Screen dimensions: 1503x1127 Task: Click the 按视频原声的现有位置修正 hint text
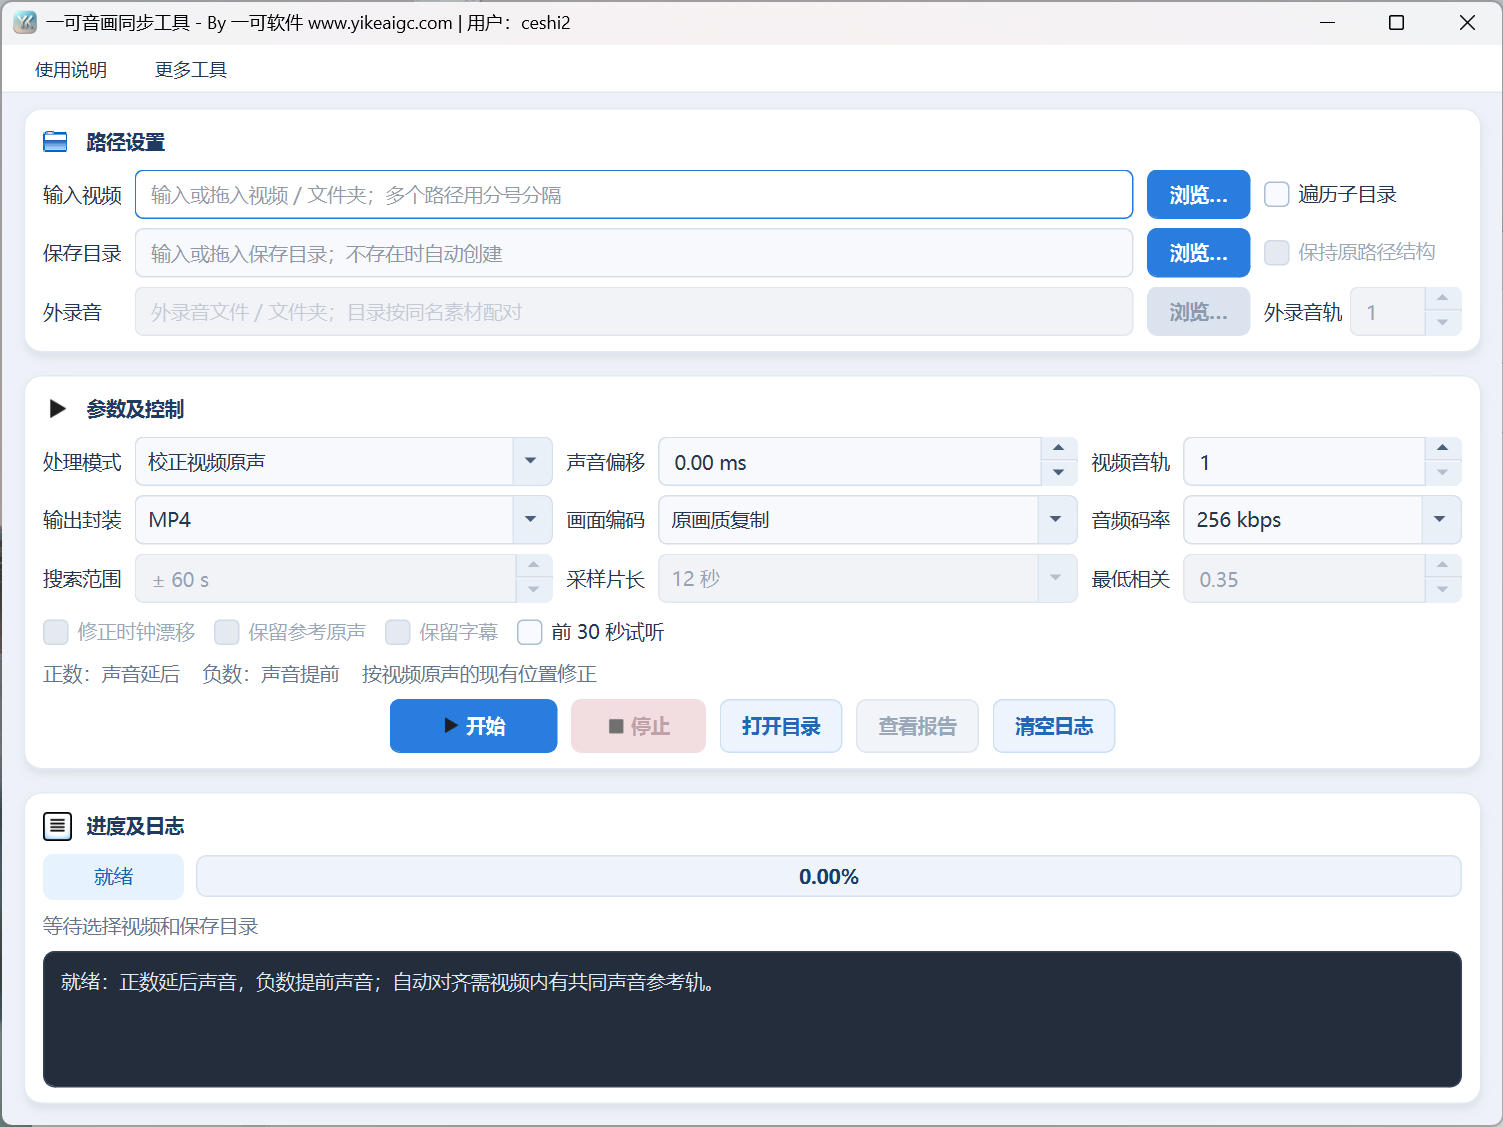click(x=479, y=674)
